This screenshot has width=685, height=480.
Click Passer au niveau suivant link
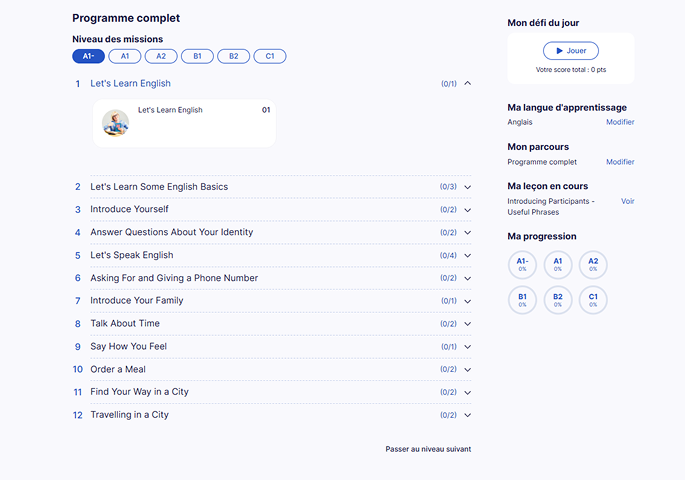428,449
